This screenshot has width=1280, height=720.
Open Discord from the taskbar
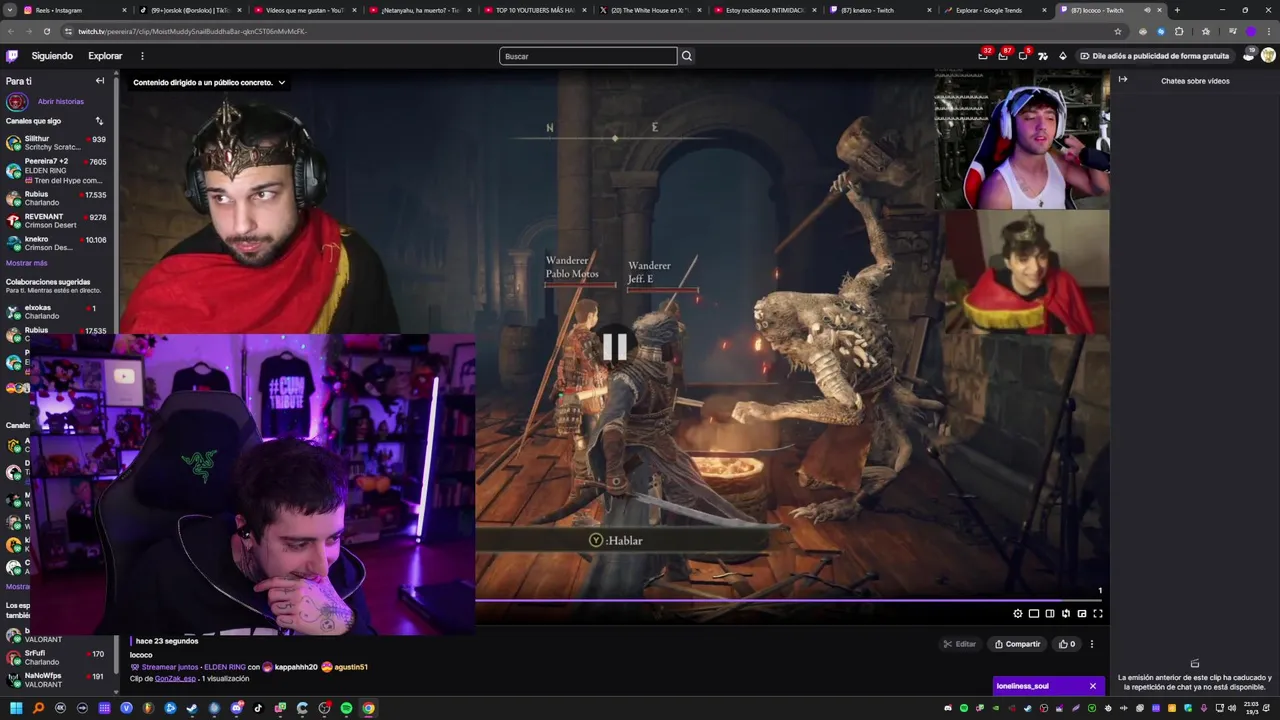[x=236, y=708]
